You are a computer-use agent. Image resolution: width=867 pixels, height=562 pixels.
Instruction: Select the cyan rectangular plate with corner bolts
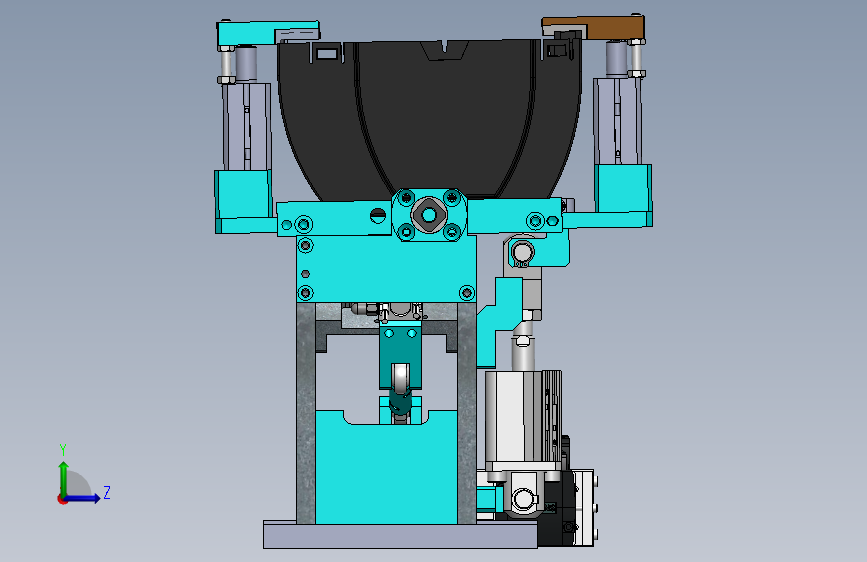(x=386, y=269)
